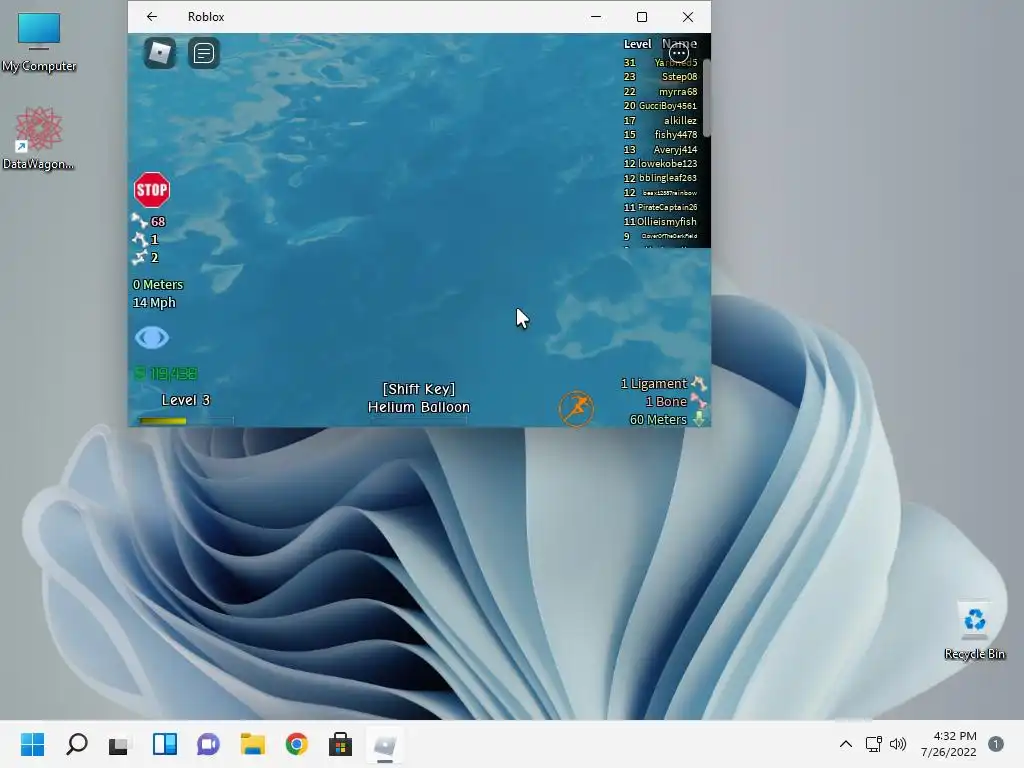The image size is (1024, 768).
Task: Open the Roblox menu icon
Action: 160,53
